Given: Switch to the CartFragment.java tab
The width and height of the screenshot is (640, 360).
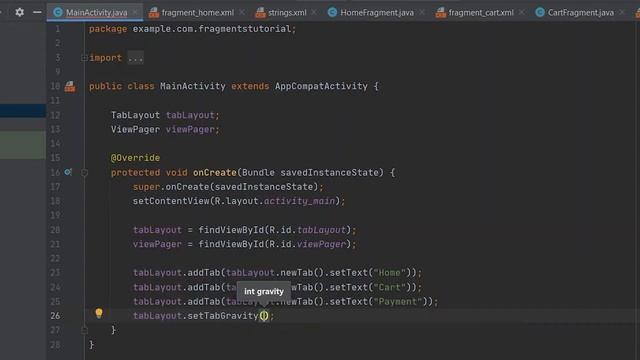Looking at the screenshot, I should click(580, 13).
